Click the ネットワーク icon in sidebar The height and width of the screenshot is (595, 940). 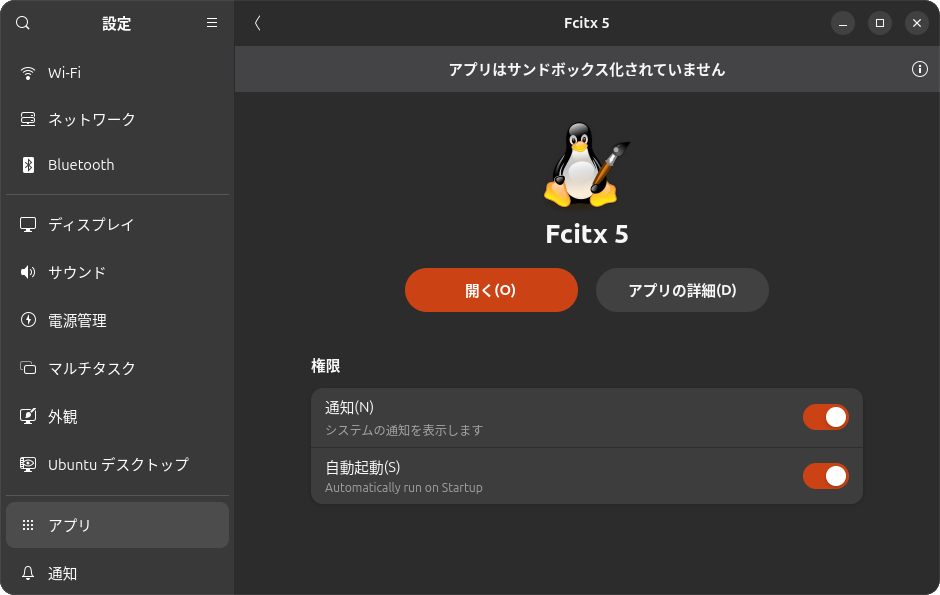[x=28, y=119]
